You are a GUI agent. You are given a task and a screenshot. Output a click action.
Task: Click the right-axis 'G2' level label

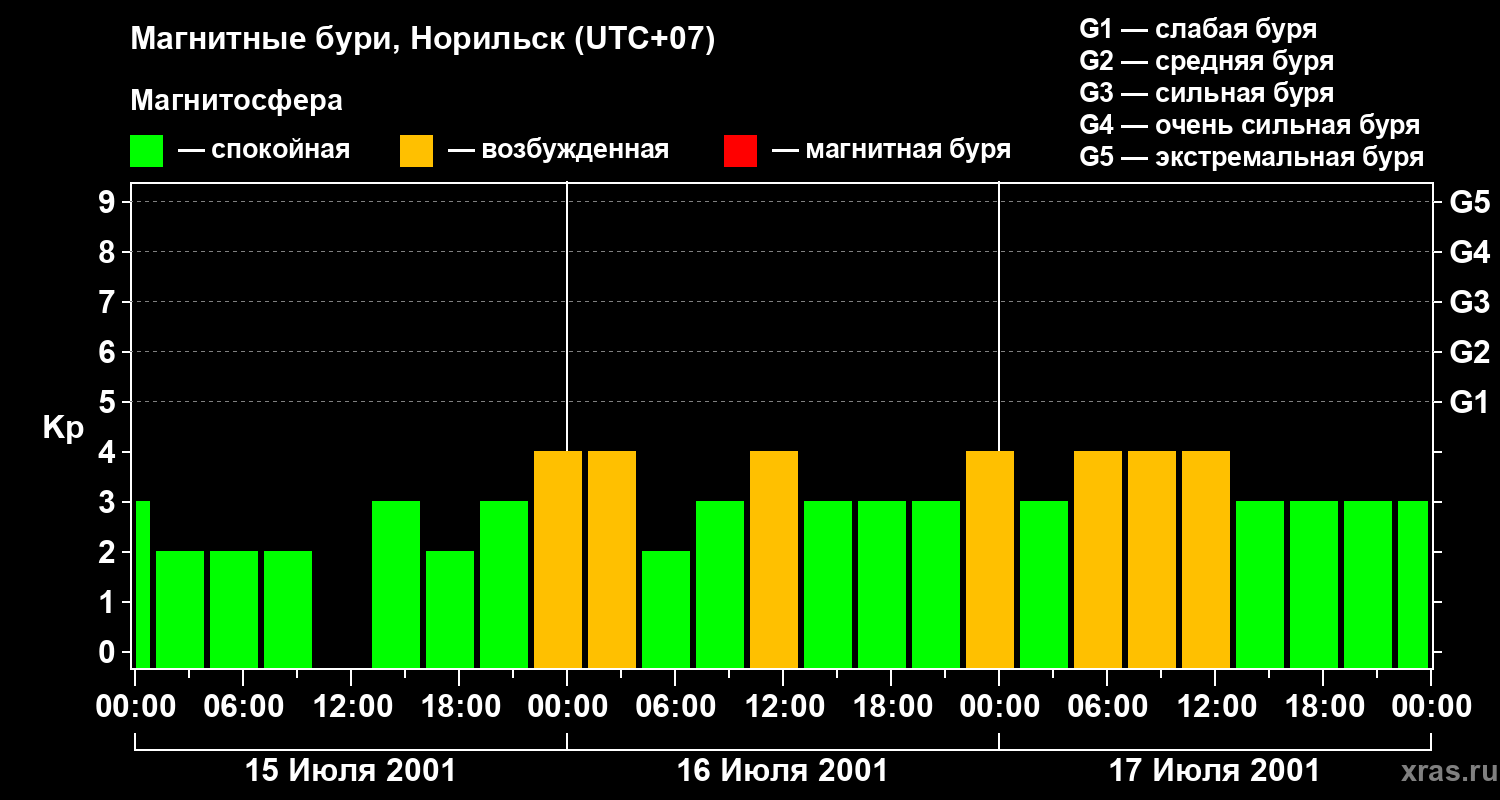click(x=1470, y=352)
